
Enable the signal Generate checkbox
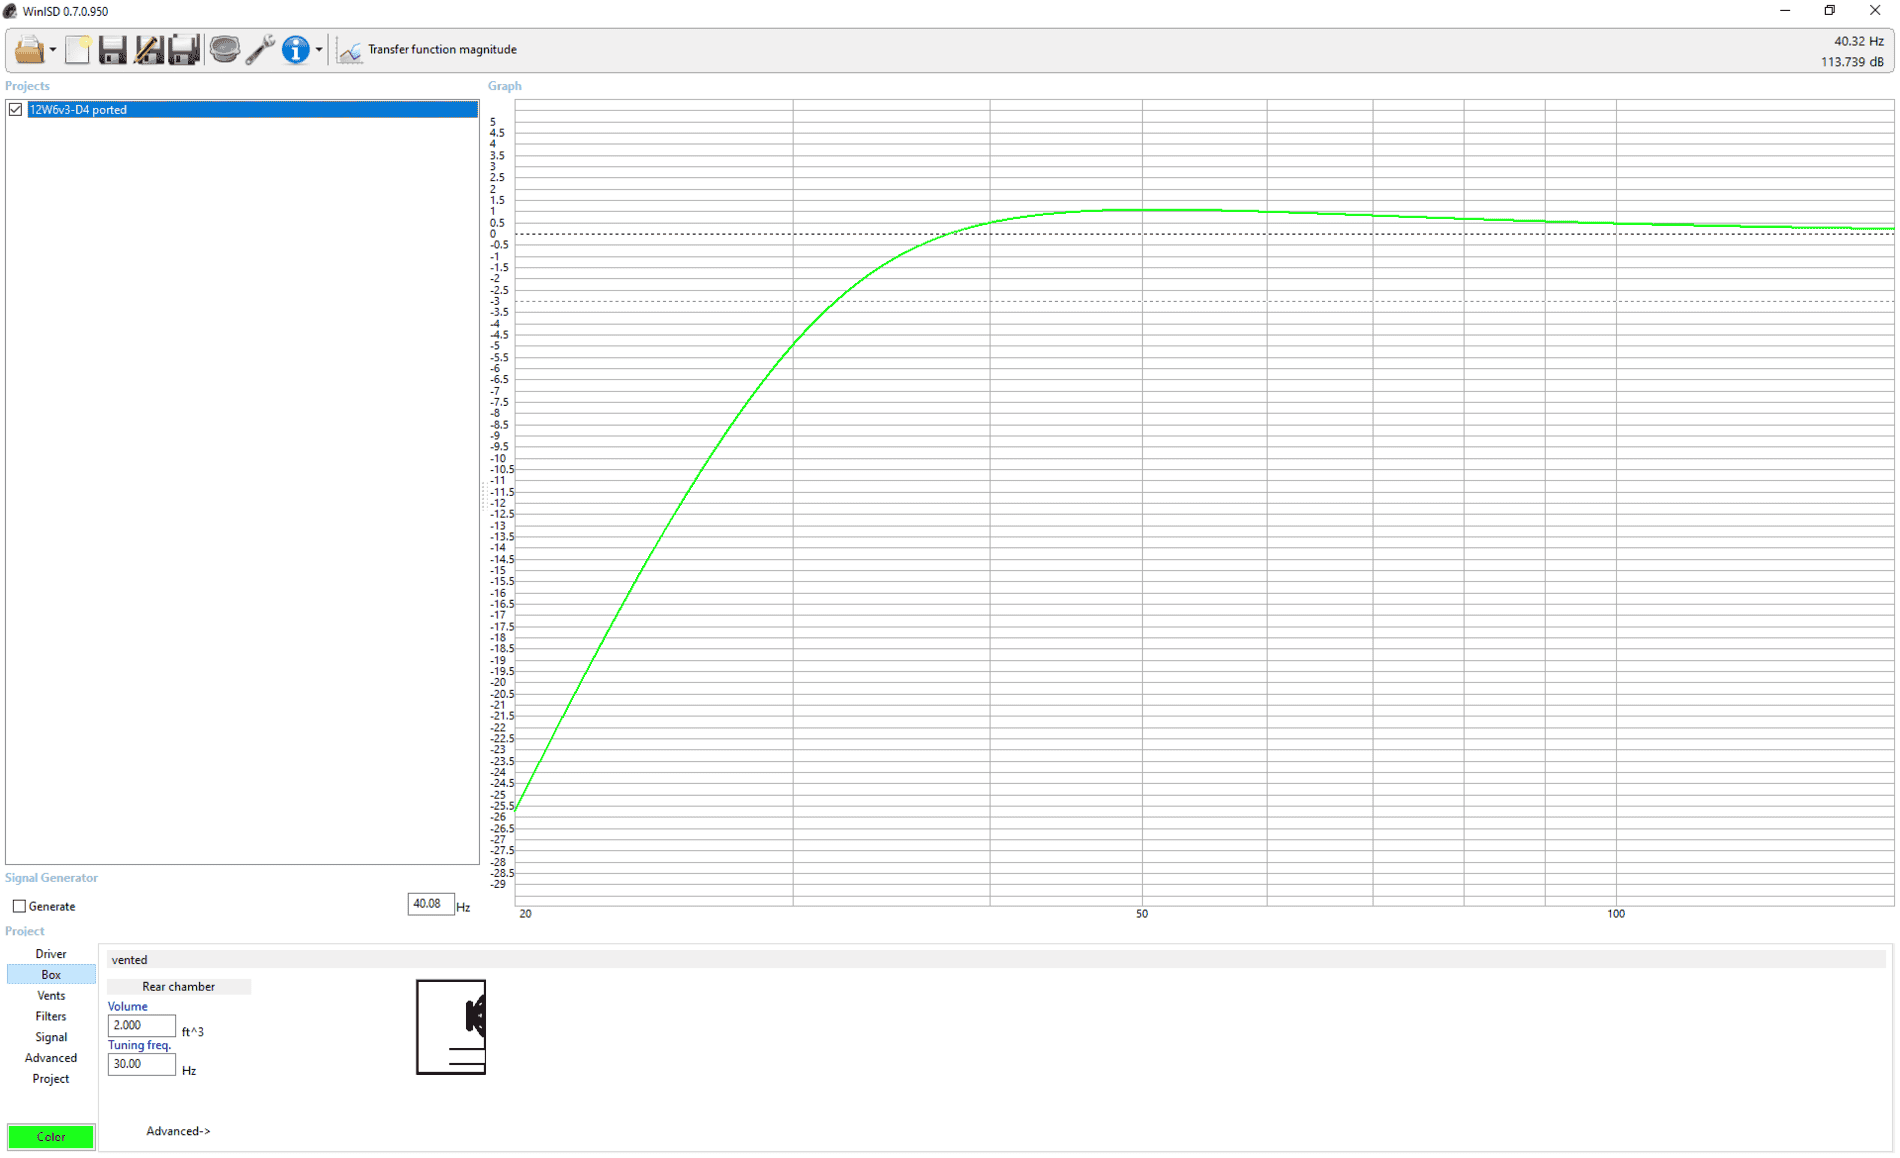pos(19,906)
